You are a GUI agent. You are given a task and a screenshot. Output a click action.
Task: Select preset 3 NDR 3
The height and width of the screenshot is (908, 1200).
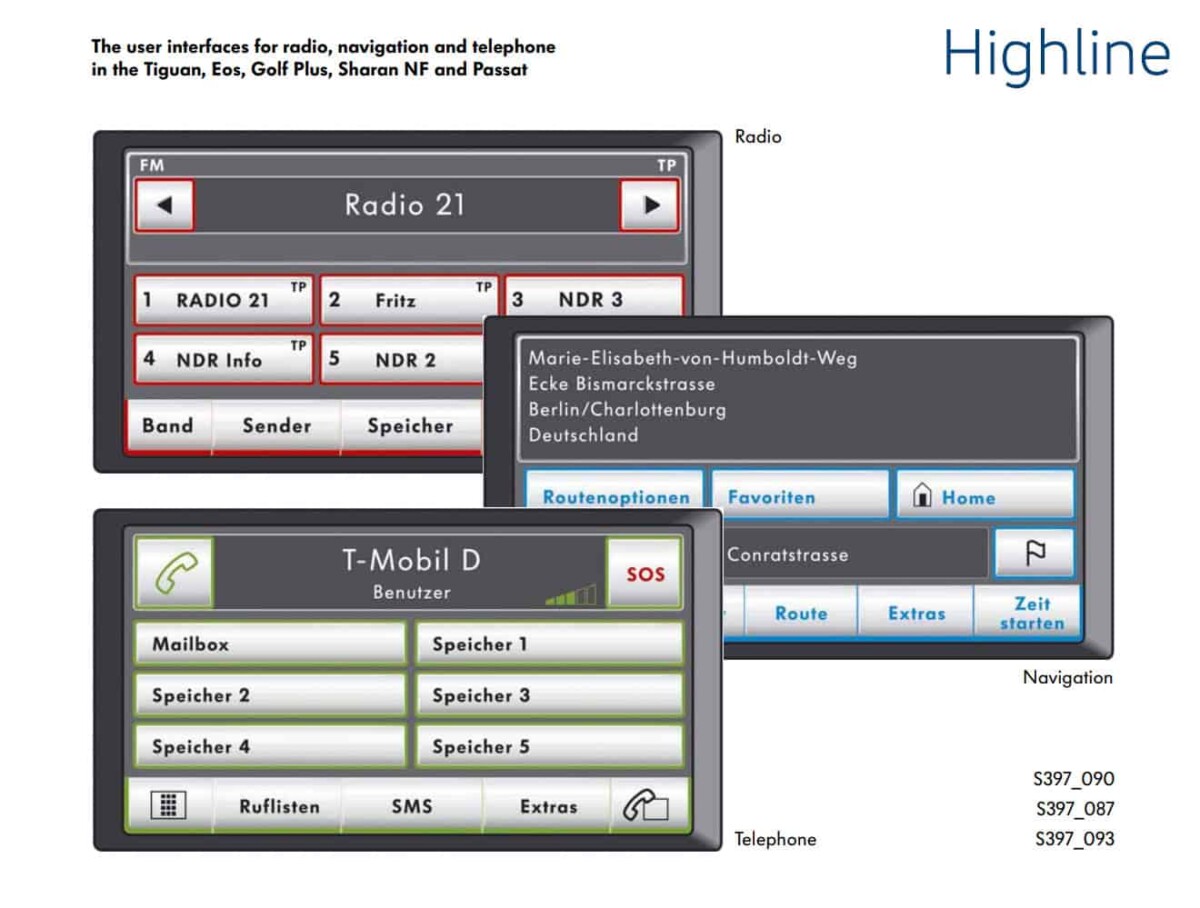(x=594, y=298)
